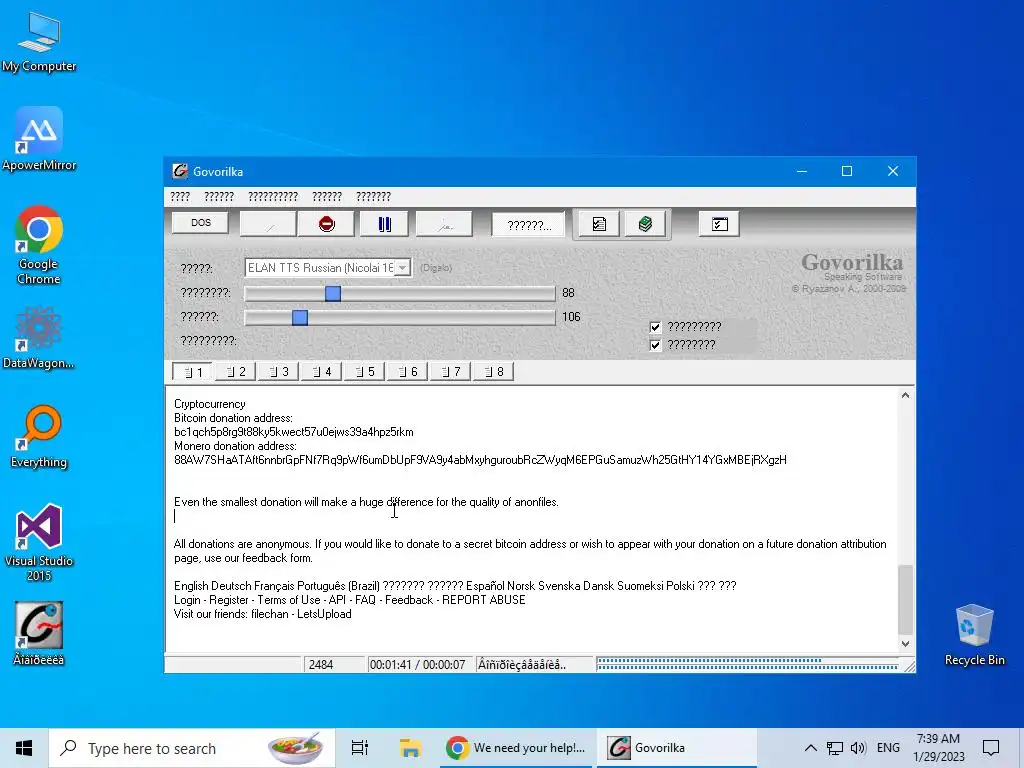
Task: Open the options window checklist icon
Action: coord(719,224)
